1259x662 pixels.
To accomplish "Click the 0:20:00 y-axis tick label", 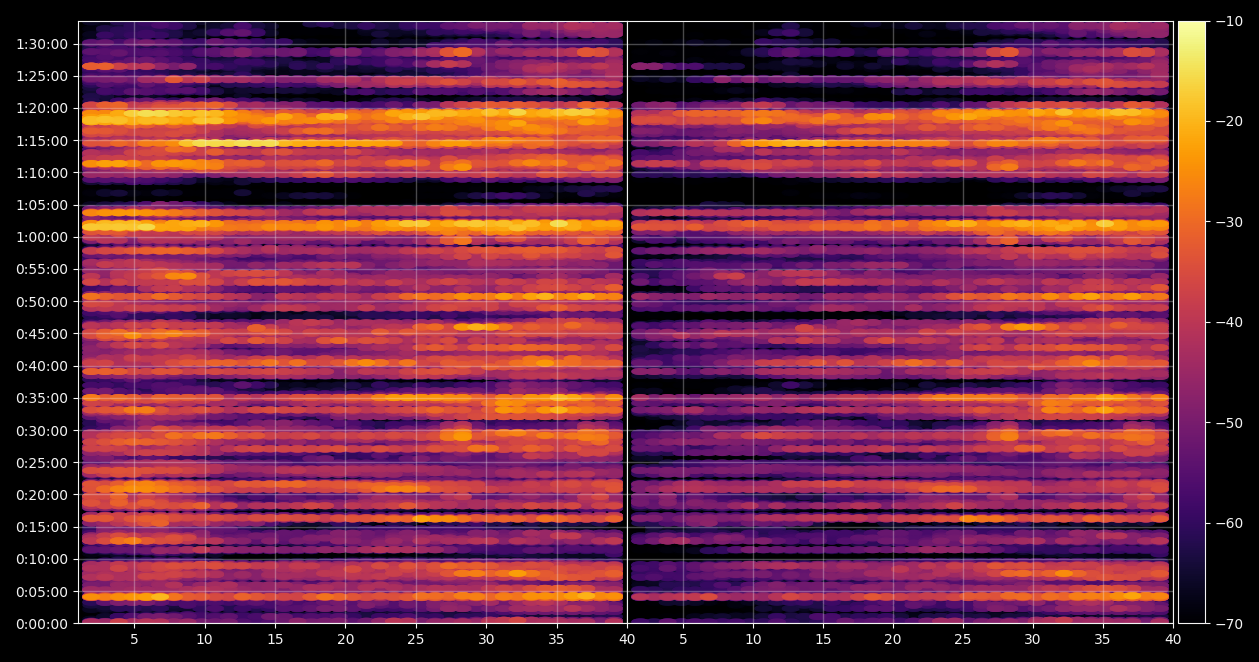I will click(42, 495).
